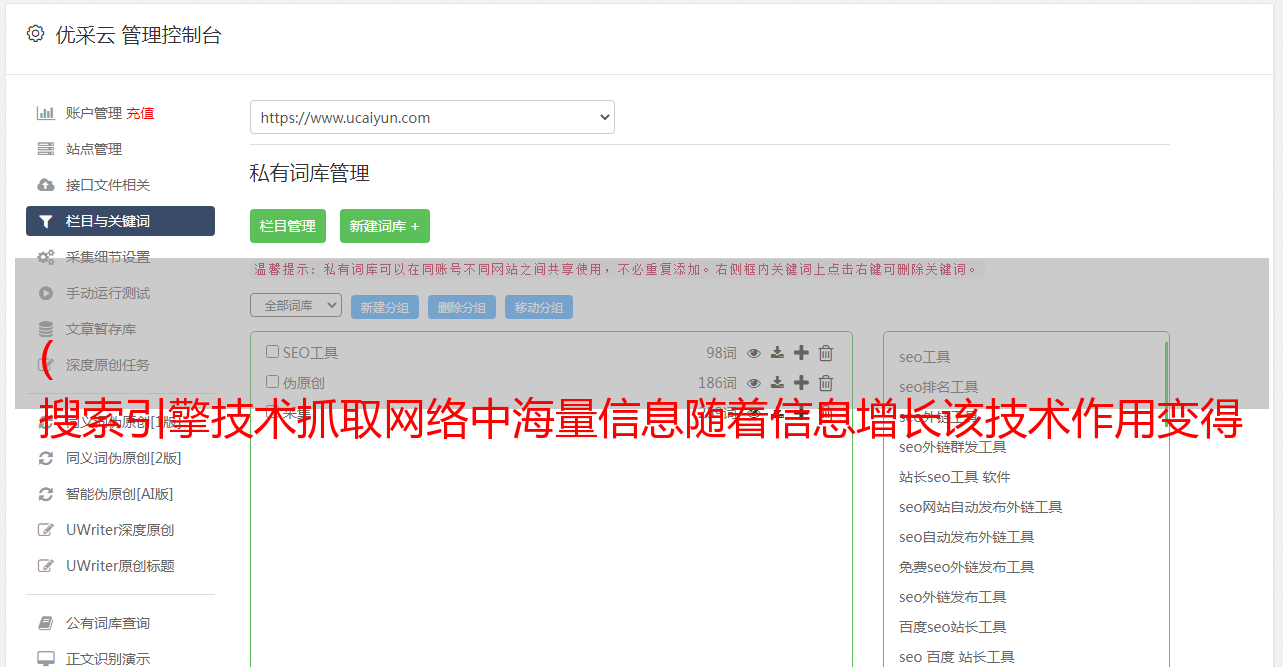Click keyword 'seo 百度 站长工具'
The image size is (1283, 667).
tap(957, 657)
